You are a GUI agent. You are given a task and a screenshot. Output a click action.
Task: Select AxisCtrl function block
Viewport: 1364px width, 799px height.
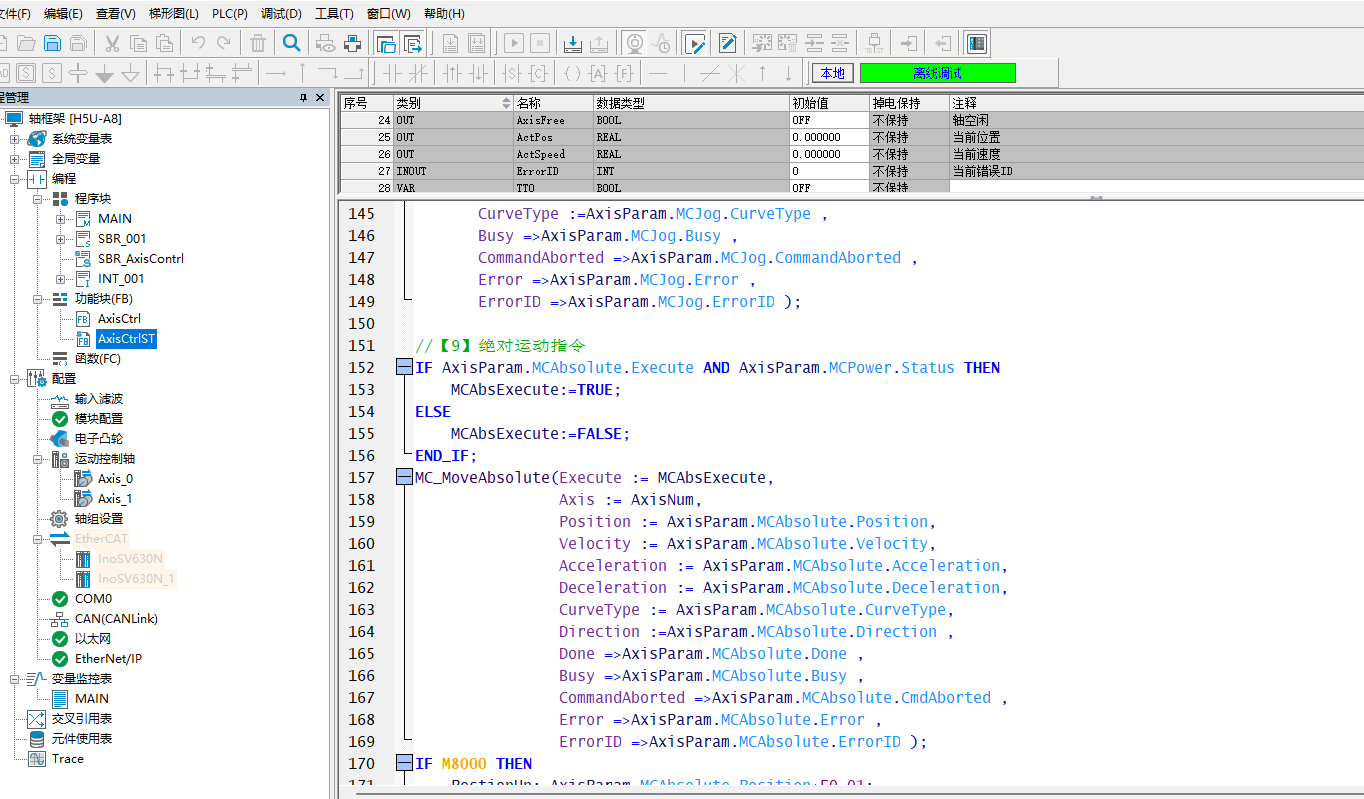pos(119,319)
